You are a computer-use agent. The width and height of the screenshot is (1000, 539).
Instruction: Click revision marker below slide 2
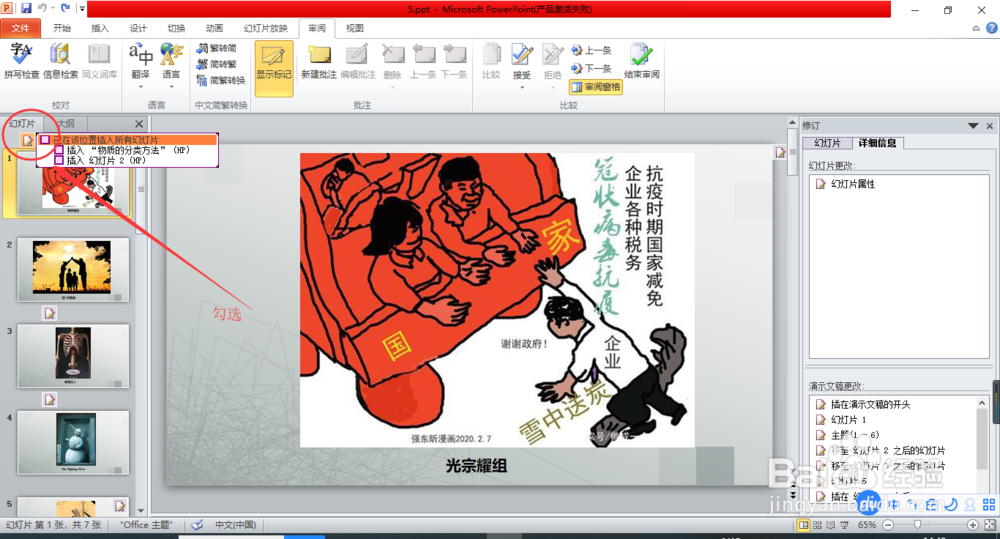tap(50, 313)
